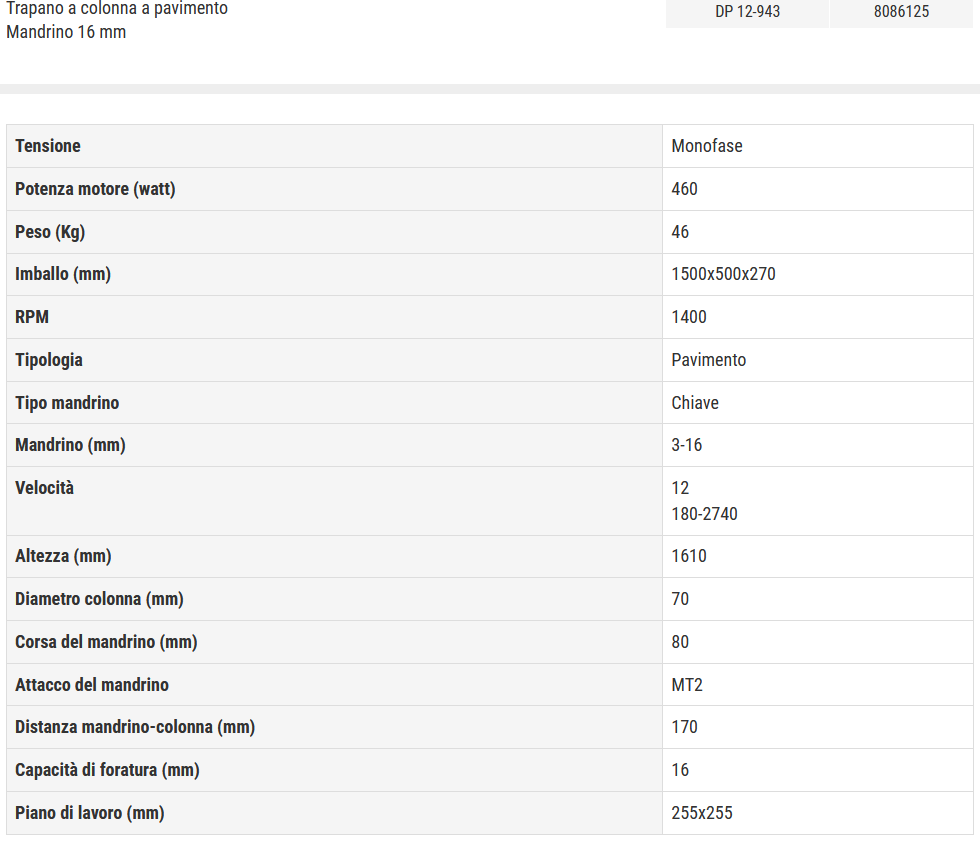Image resolution: width=980 pixels, height=842 pixels.
Task: Click the RPM row label
Action: [32, 318]
